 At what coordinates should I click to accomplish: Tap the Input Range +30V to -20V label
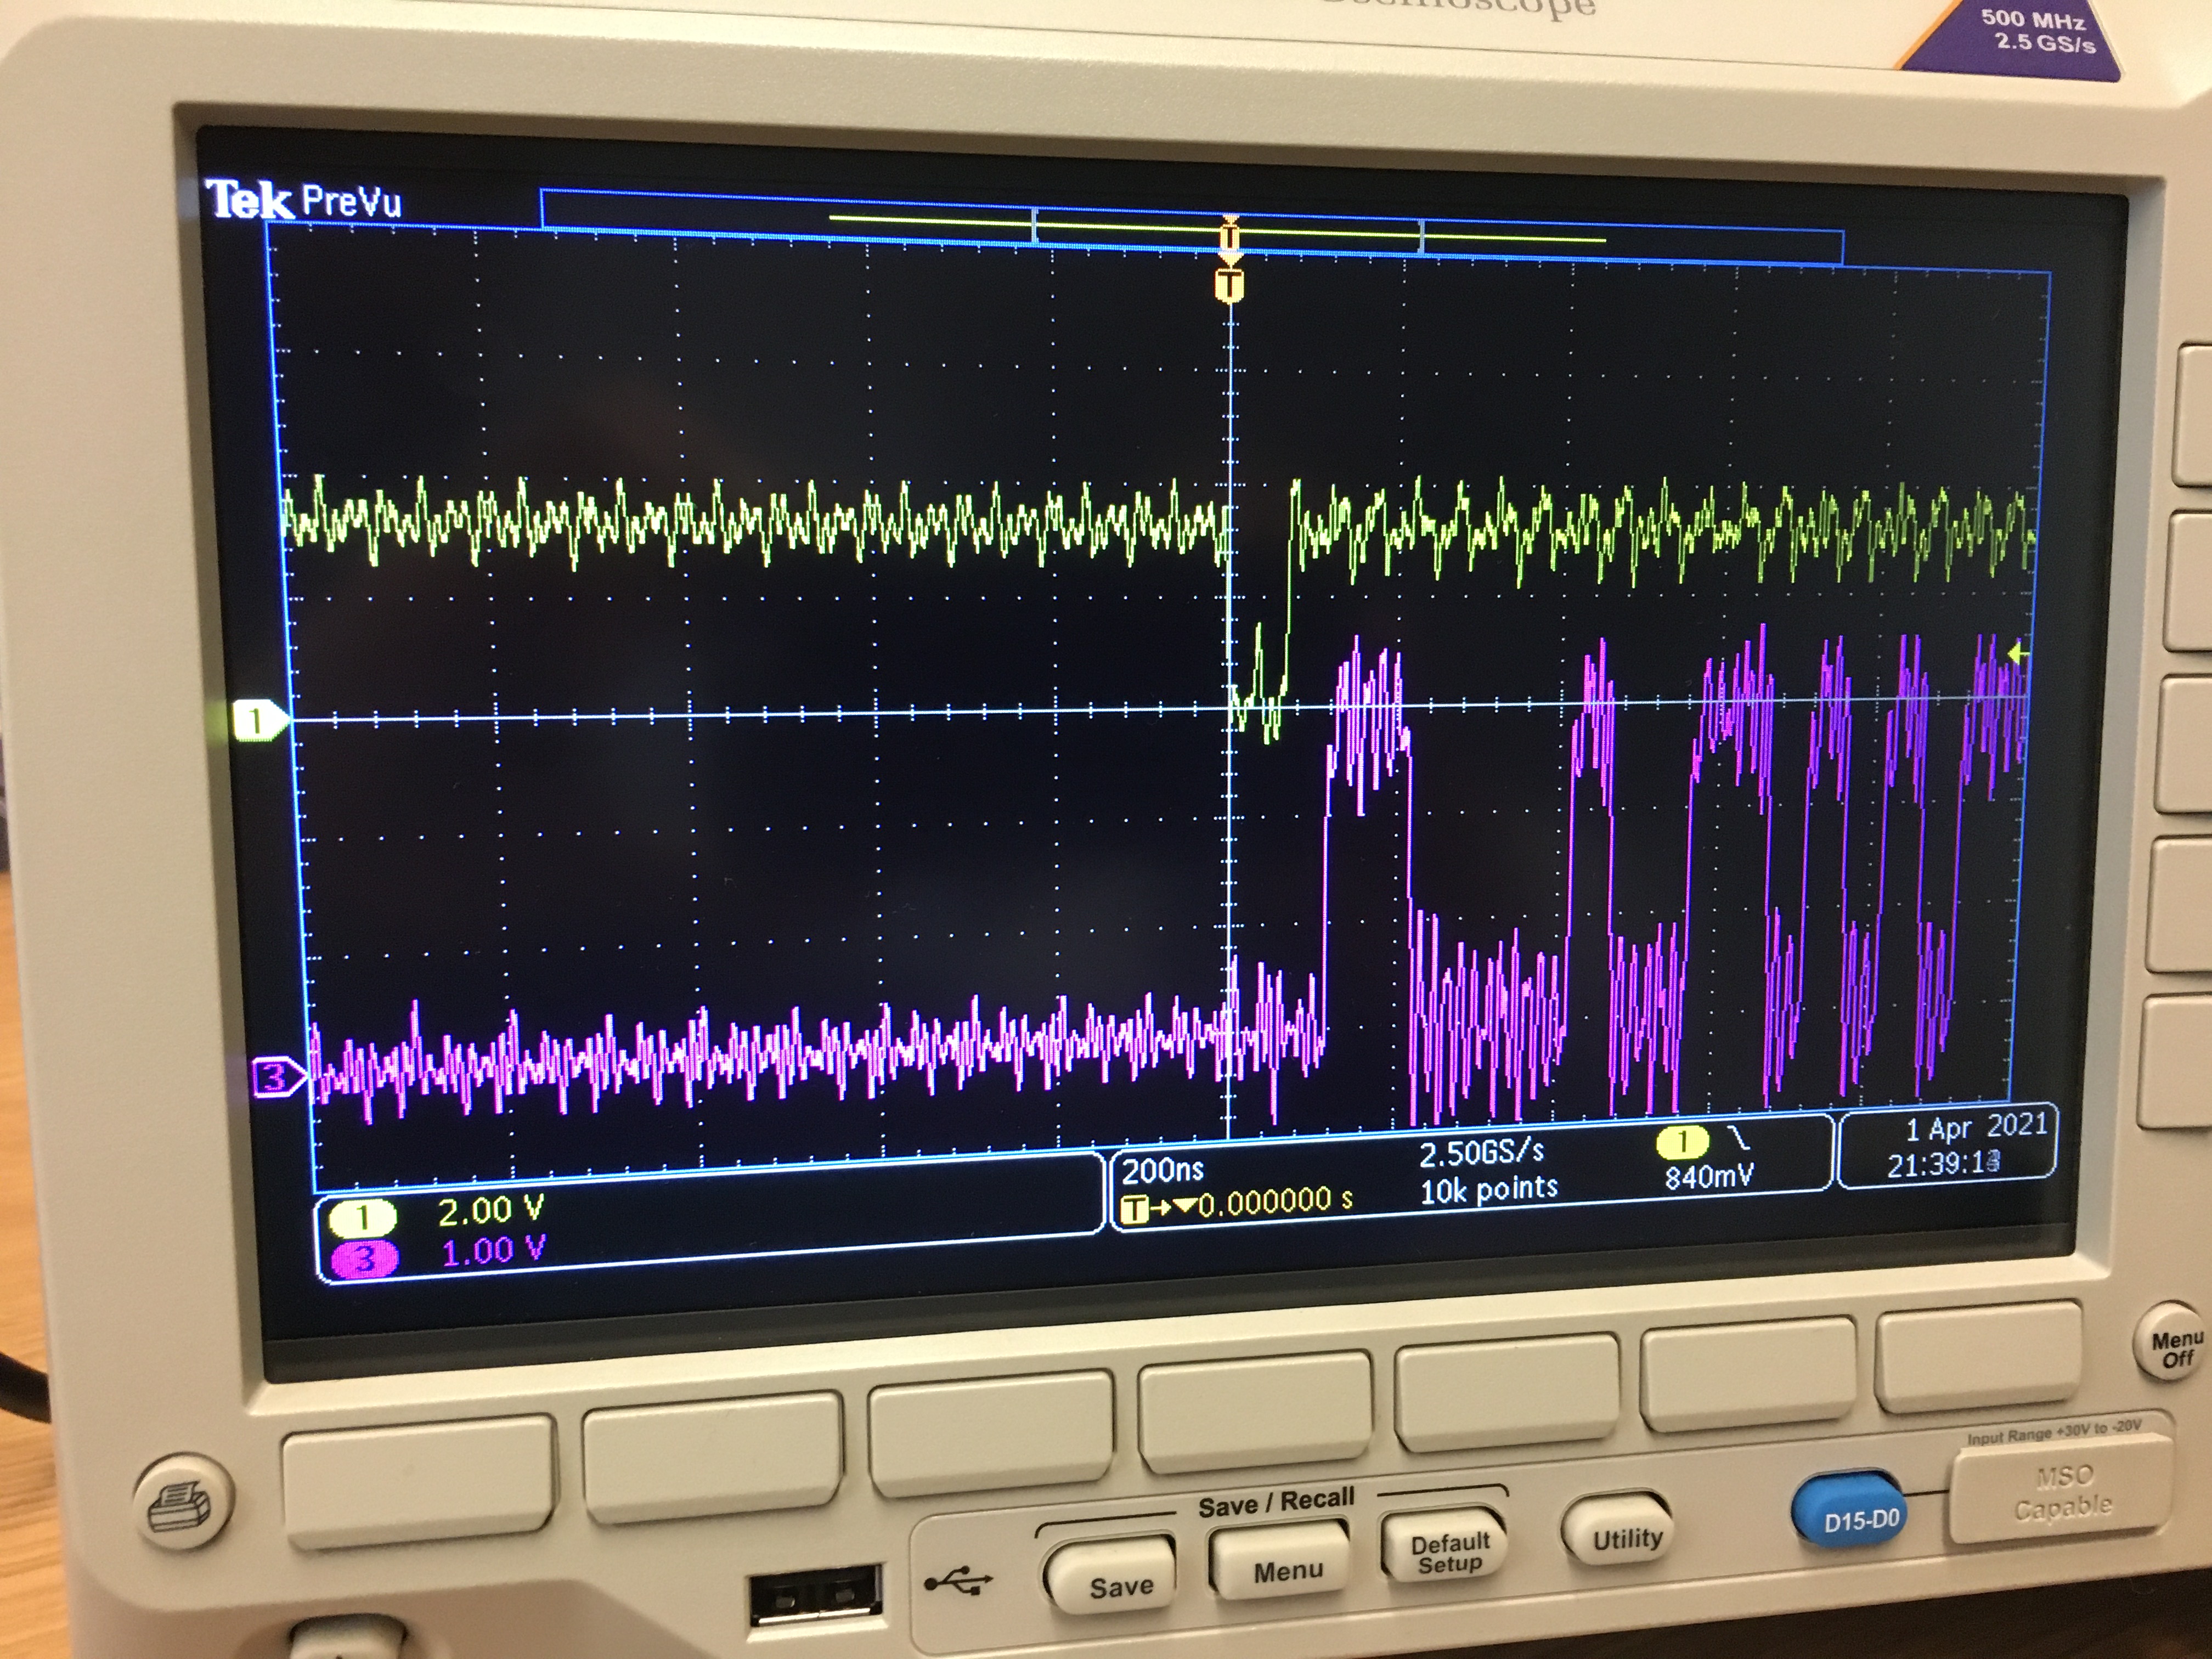pyautogui.click(x=2054, y=1432)
